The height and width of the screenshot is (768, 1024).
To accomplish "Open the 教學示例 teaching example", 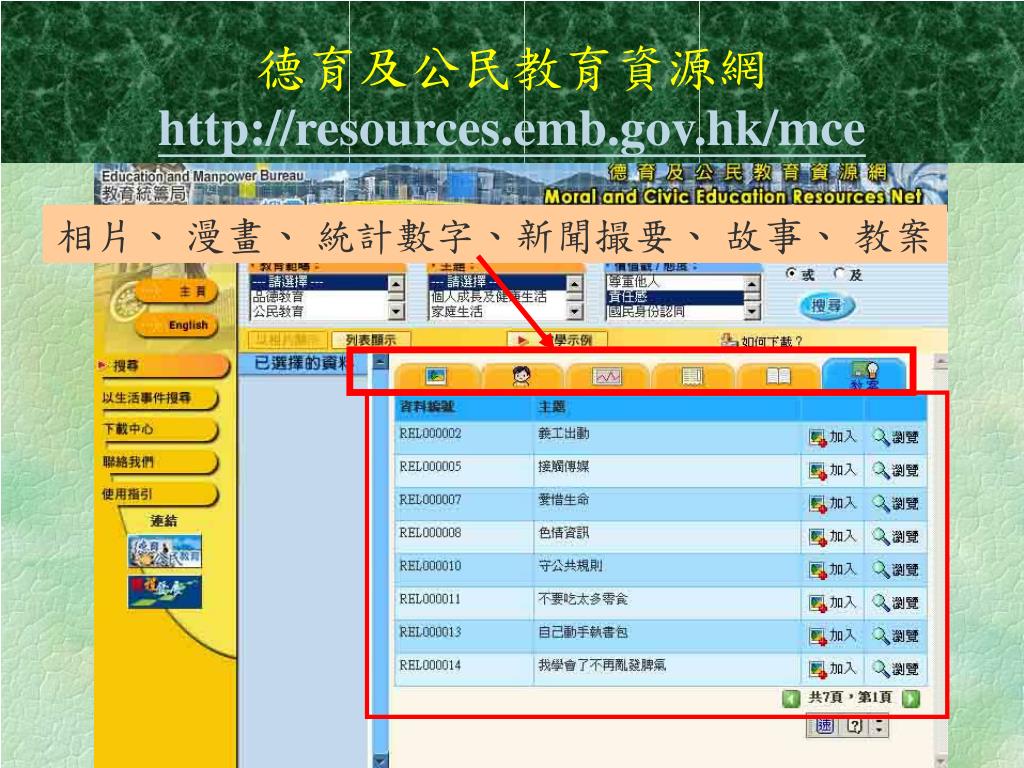I will pos(558,340).
